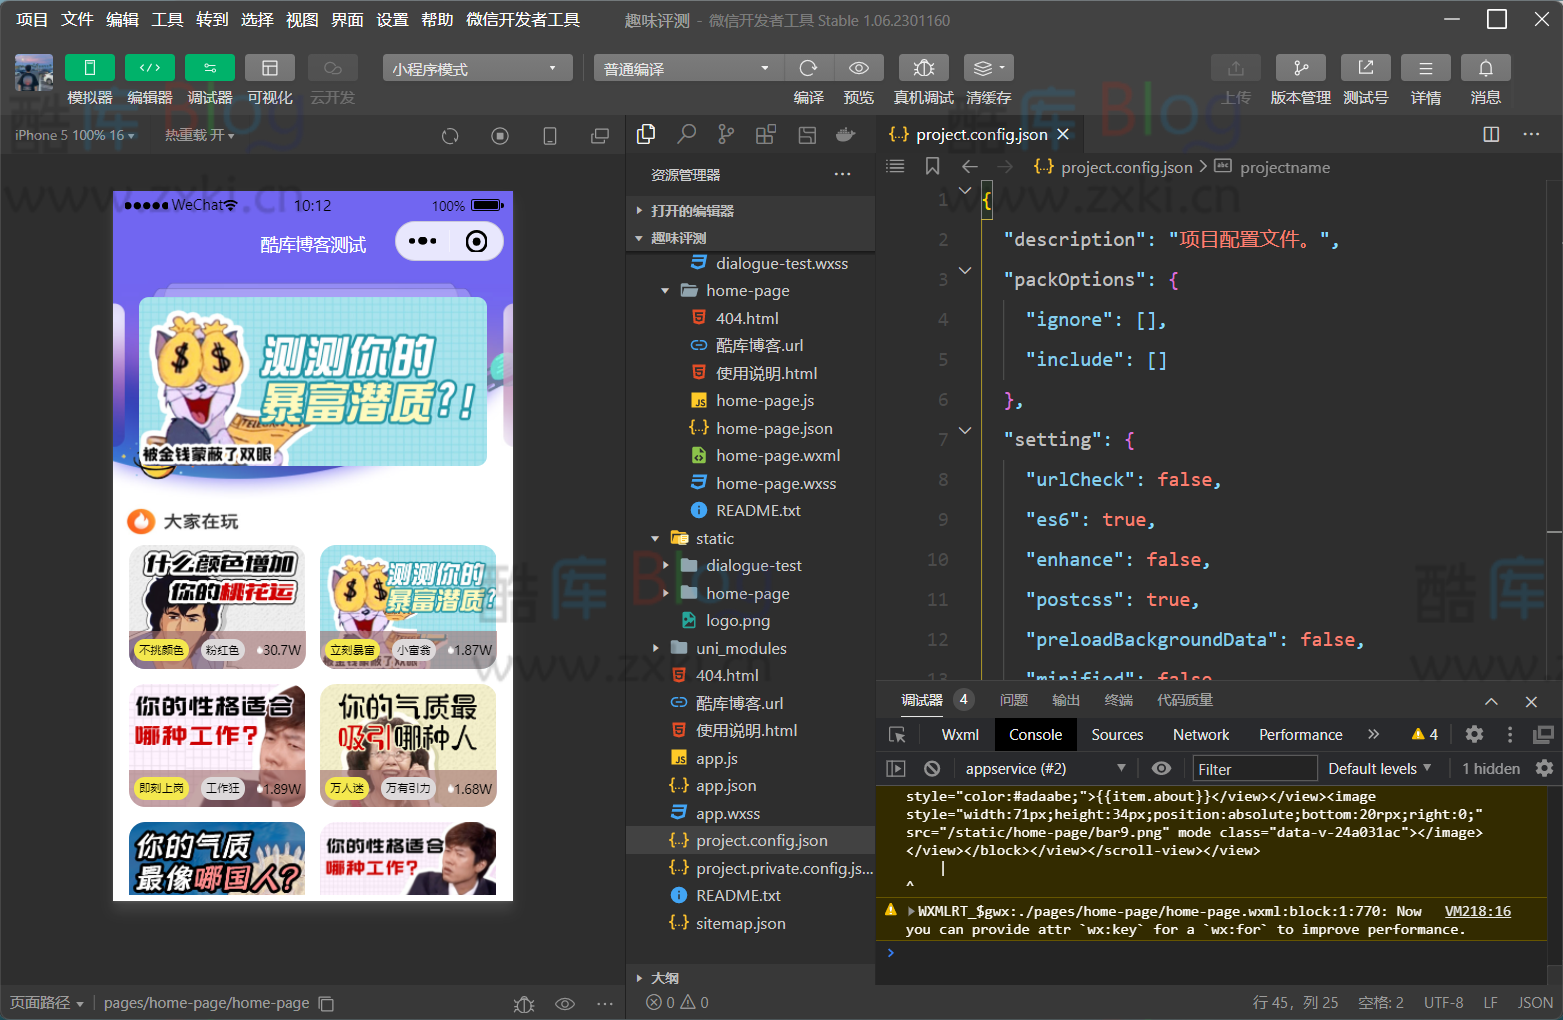This screenshot has height=1020, width=1563.
Task: Select the Git branch icon above the file tree
Action: (x=725, y=133)
